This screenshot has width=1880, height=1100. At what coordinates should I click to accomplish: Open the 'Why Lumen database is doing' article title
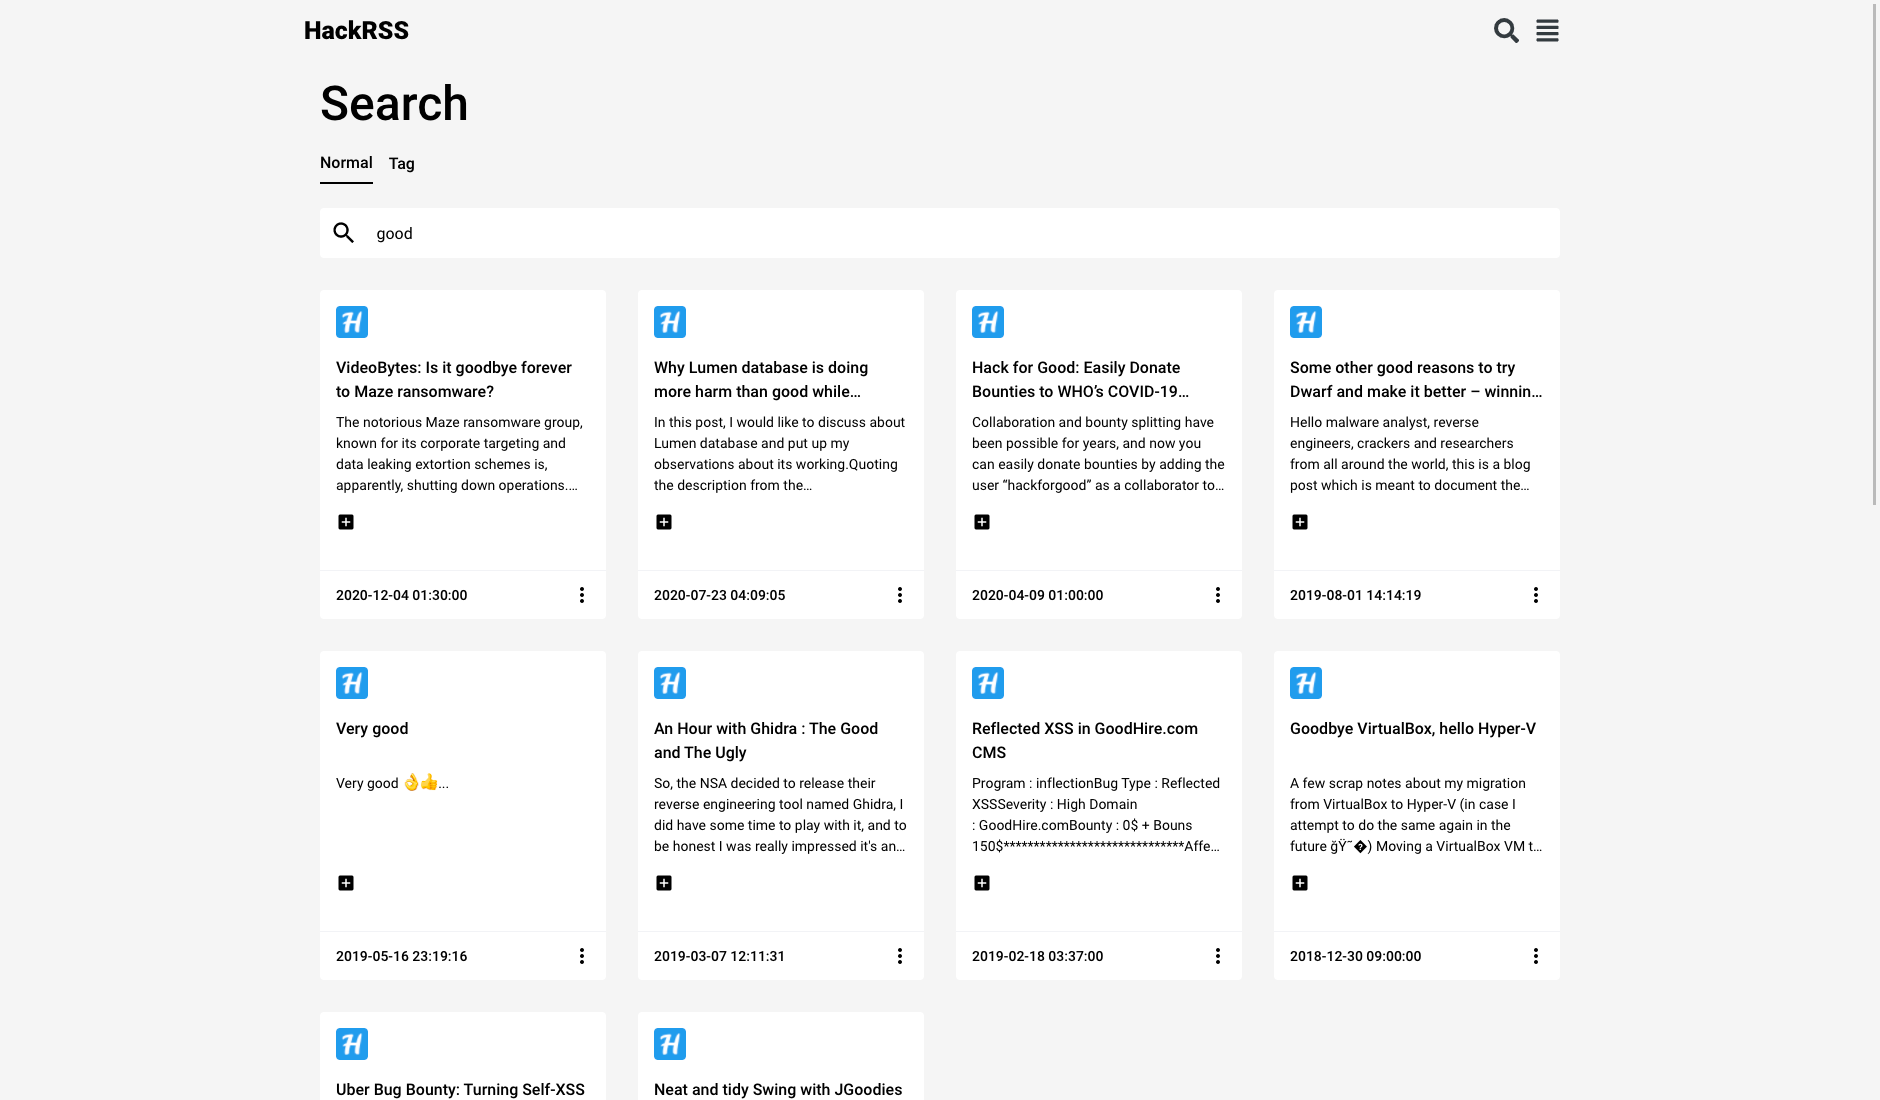tap(761, 380)
